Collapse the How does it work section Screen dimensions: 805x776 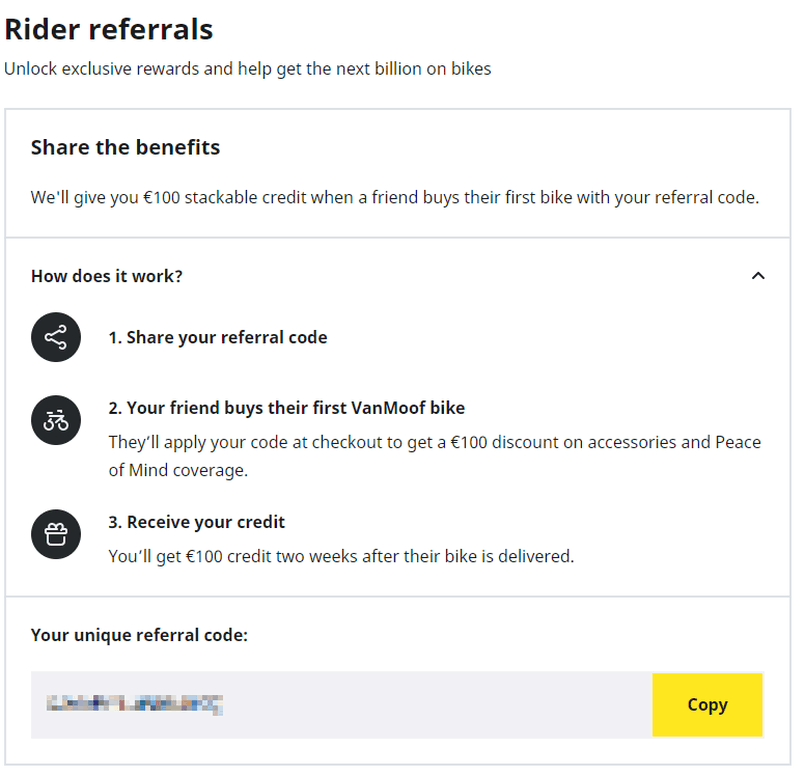point(758,276)
